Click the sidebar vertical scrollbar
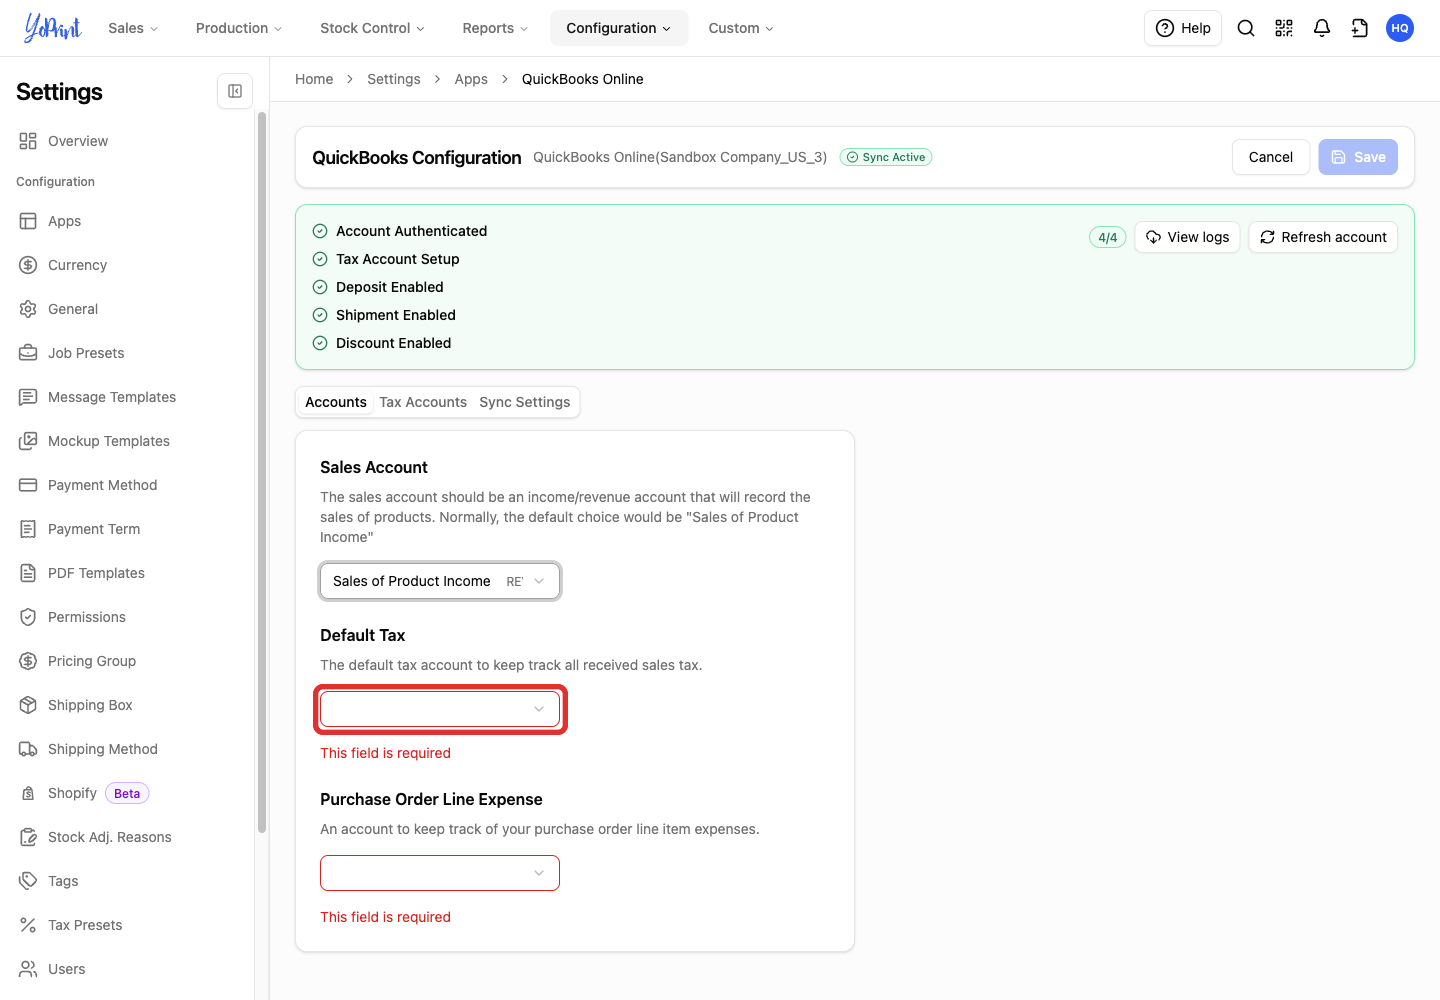The width and height of the screenshot is (1440, 1000). (262, 472)
